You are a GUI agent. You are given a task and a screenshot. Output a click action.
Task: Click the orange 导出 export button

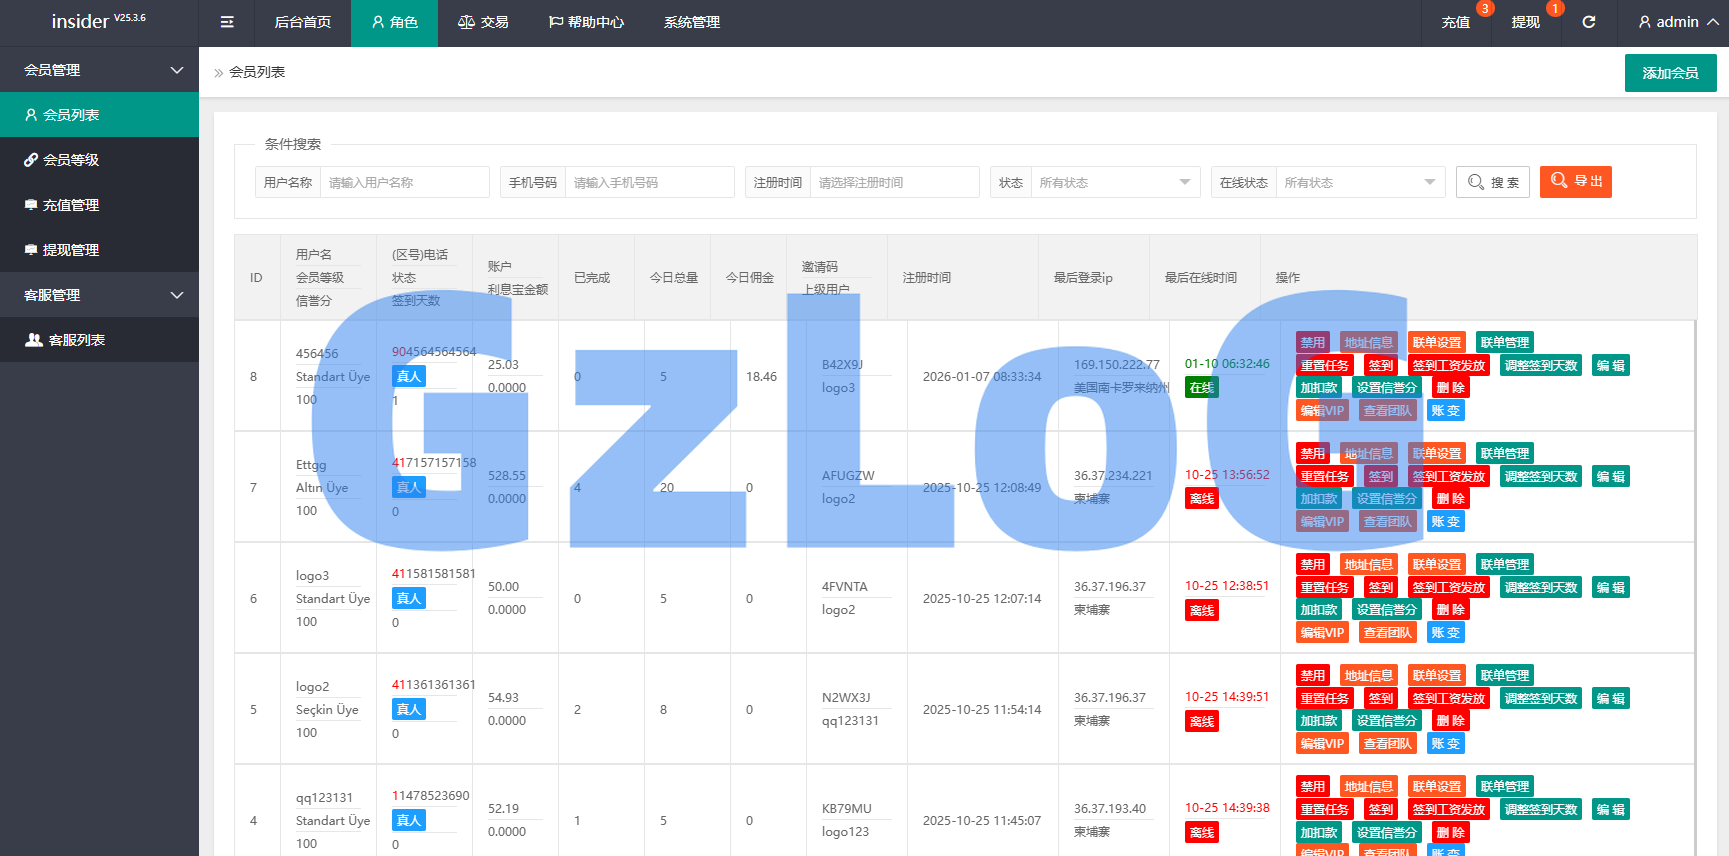click(1575, 182)
